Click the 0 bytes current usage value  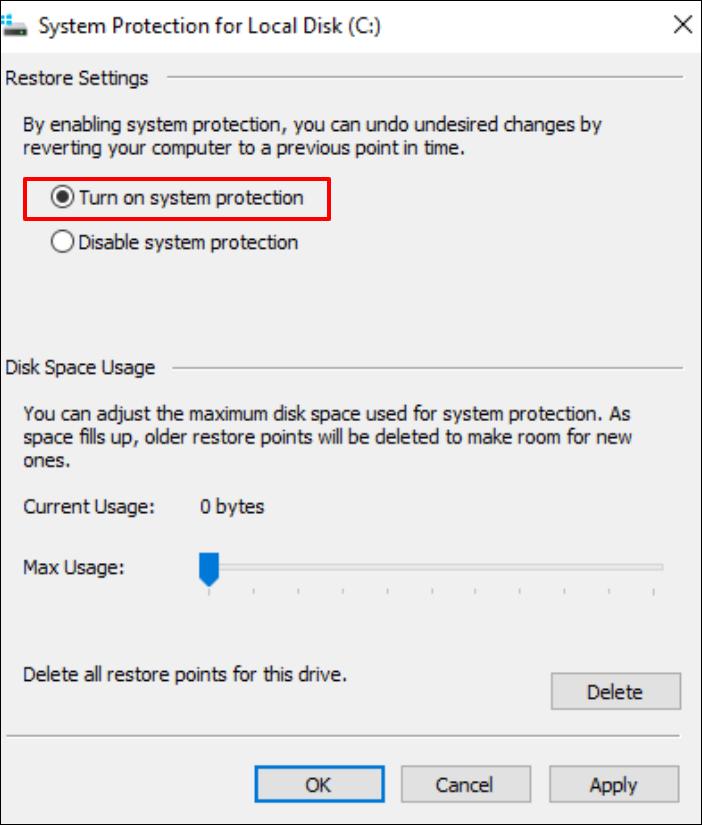point(232,507)
